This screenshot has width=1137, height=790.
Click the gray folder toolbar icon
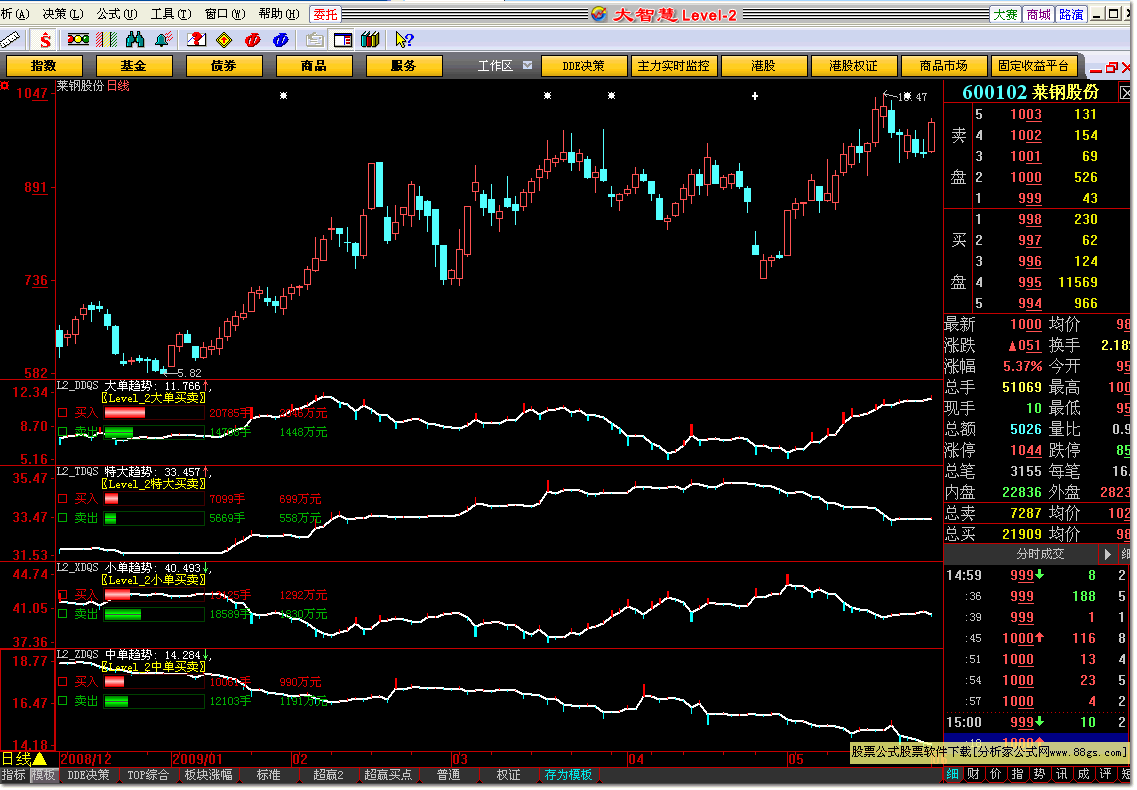tap(314, 40)
